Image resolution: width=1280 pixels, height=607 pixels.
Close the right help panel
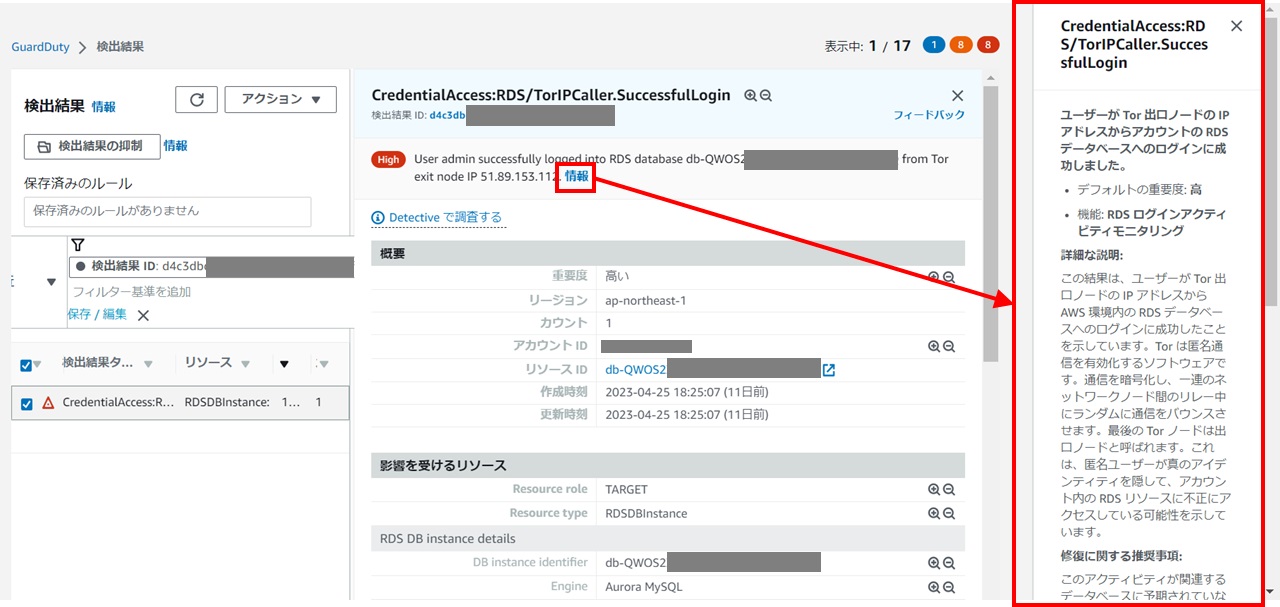click(1236, 26)
